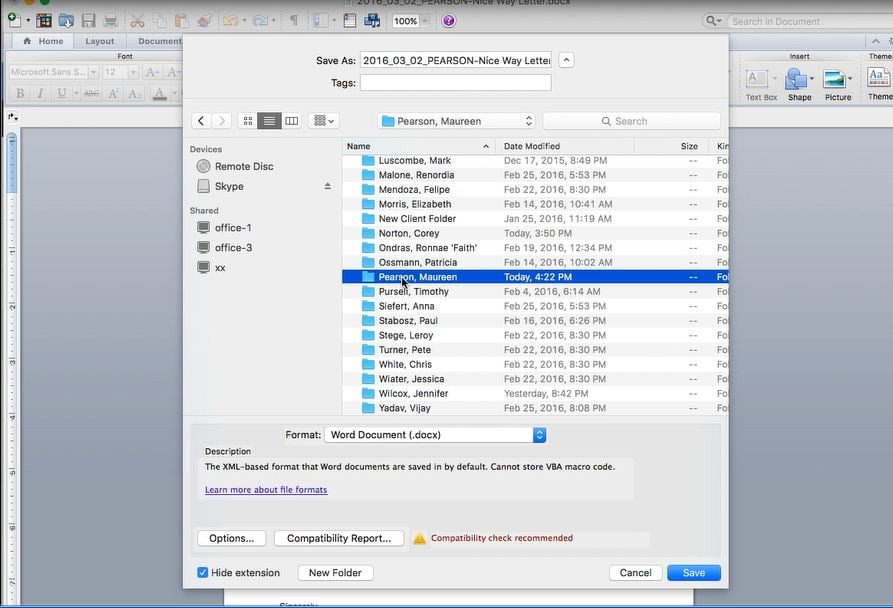Open Learn more about file formats link
893x608 pixels.
266,490
